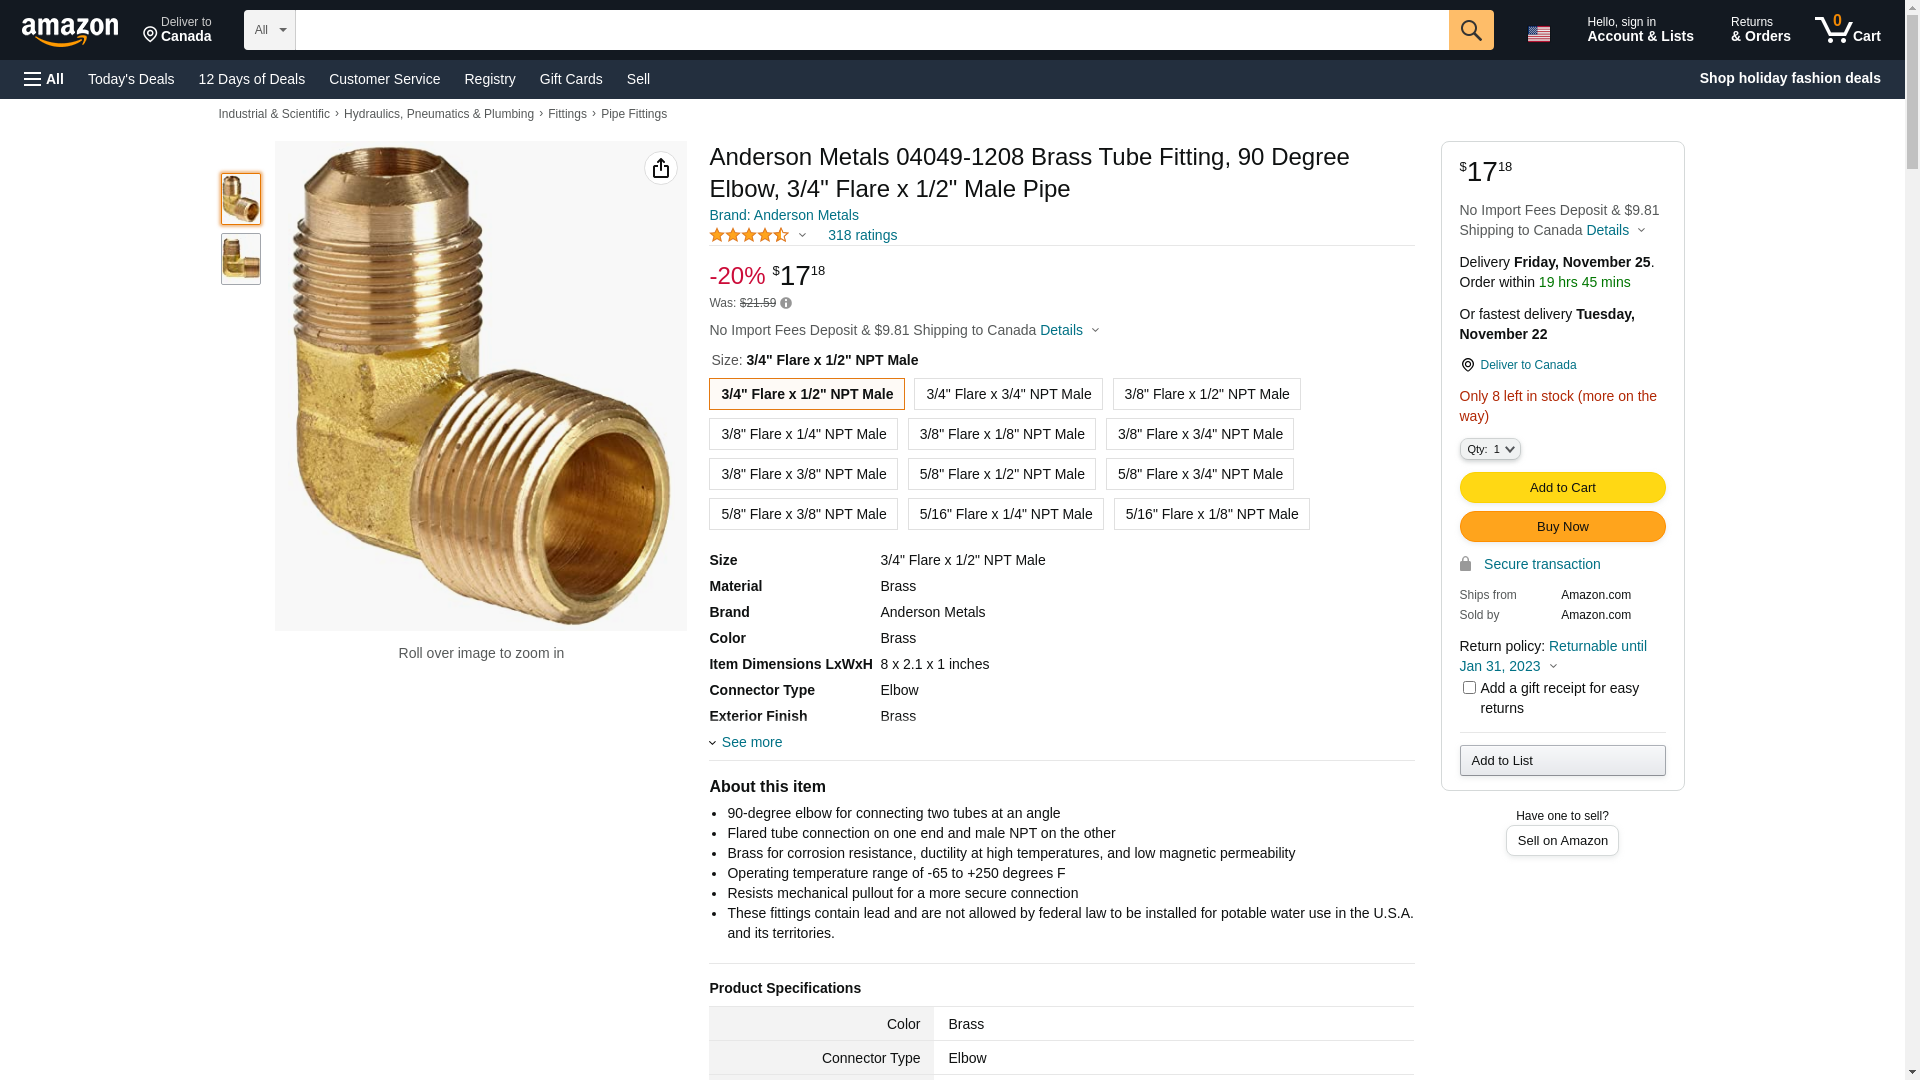The height and width of the screenshot is (1080, 1920).
Task: Click the Add to Cart button
Action: coord(1562,488)
